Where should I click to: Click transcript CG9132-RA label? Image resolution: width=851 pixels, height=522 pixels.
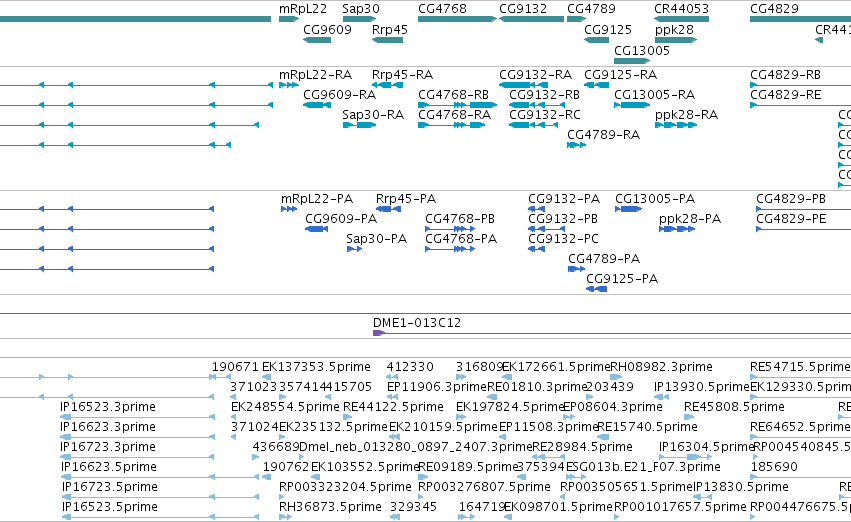(x=535, y=75)
